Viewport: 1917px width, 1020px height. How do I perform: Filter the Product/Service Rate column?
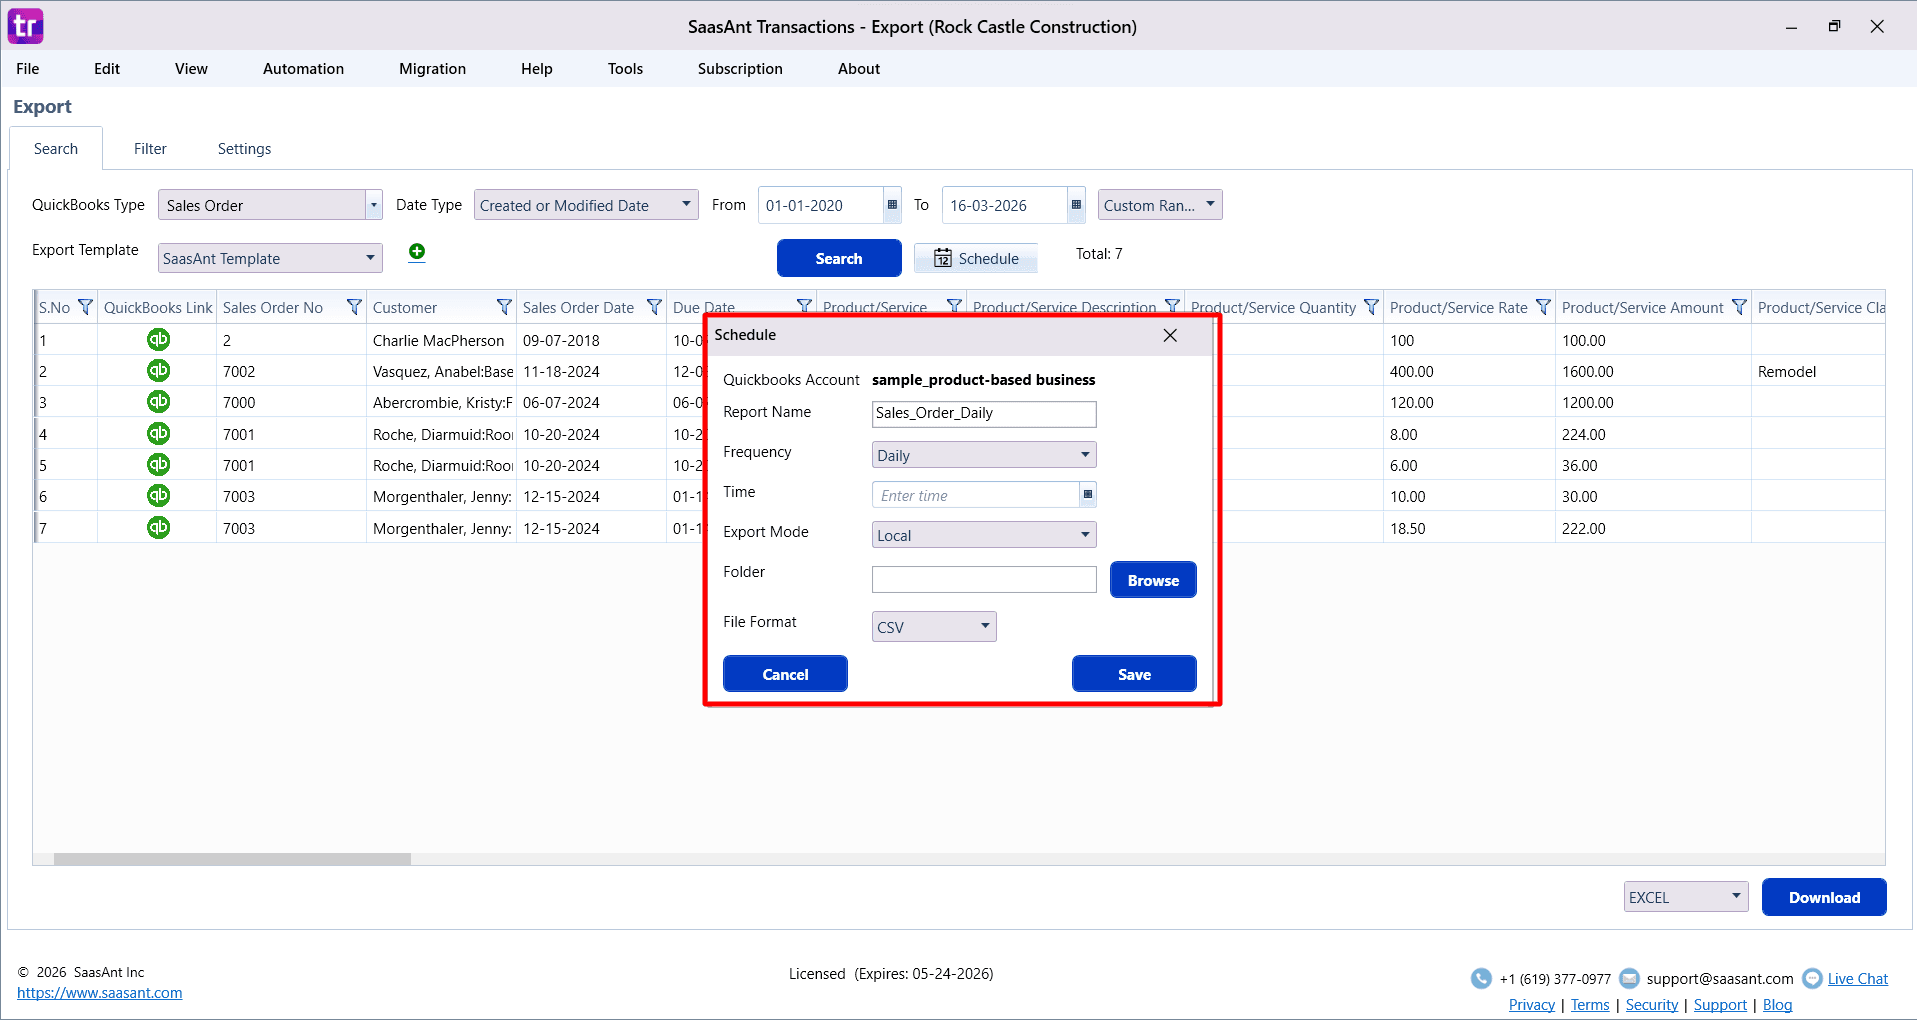click(1543, 307)
